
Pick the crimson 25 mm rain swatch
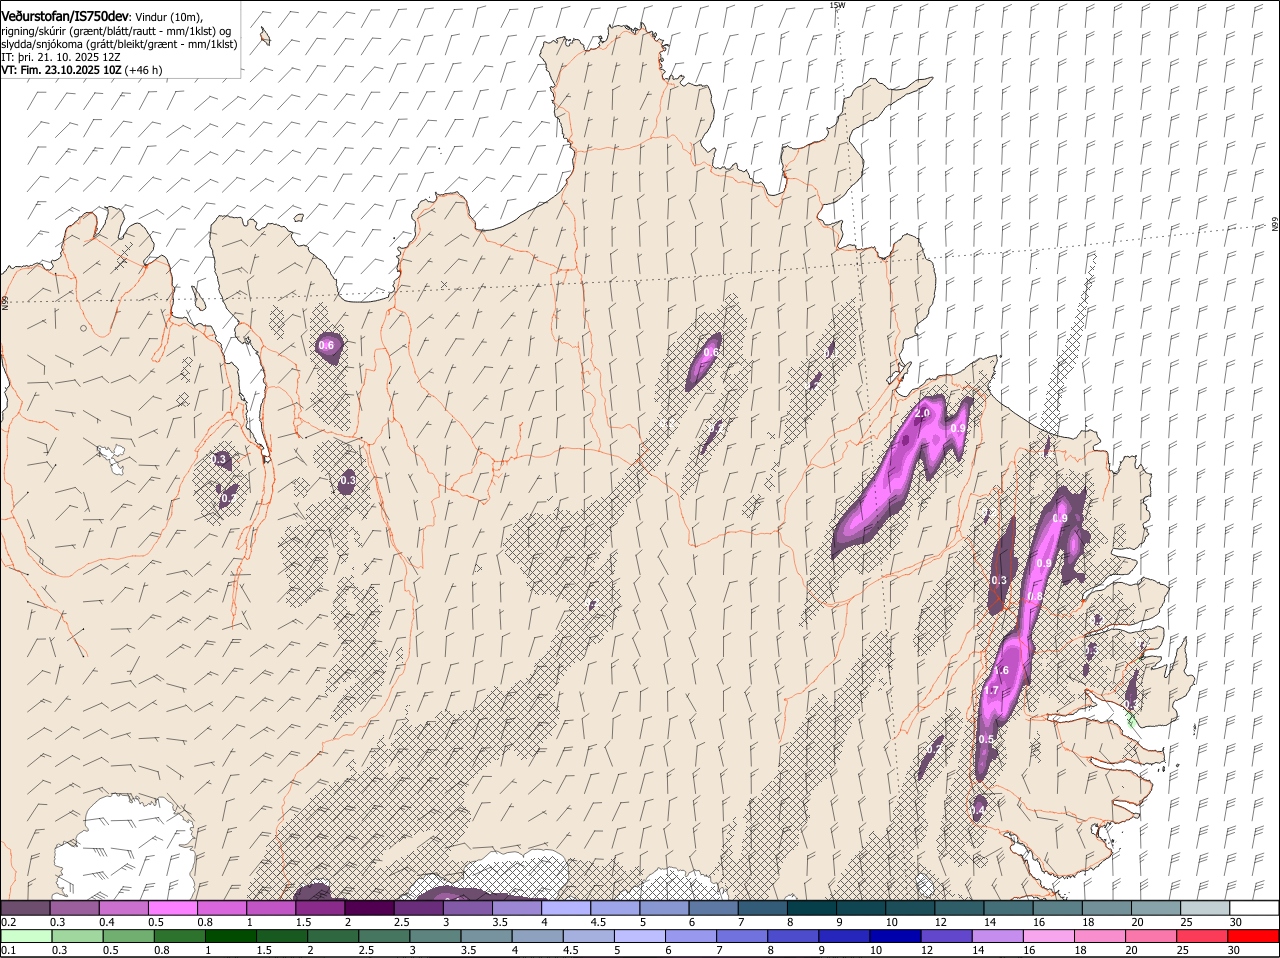[x=1202, y=936]
